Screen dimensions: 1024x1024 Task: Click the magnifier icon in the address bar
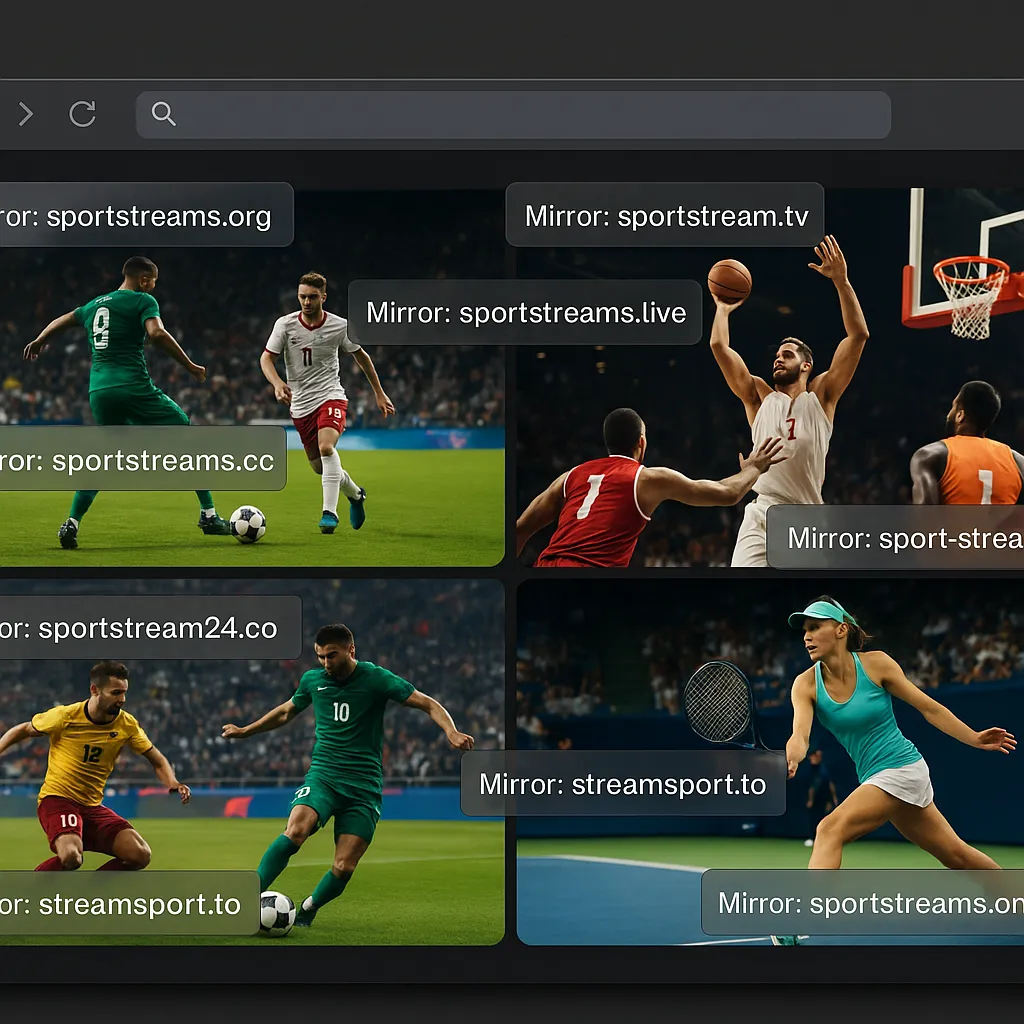(x=164, y=115)
